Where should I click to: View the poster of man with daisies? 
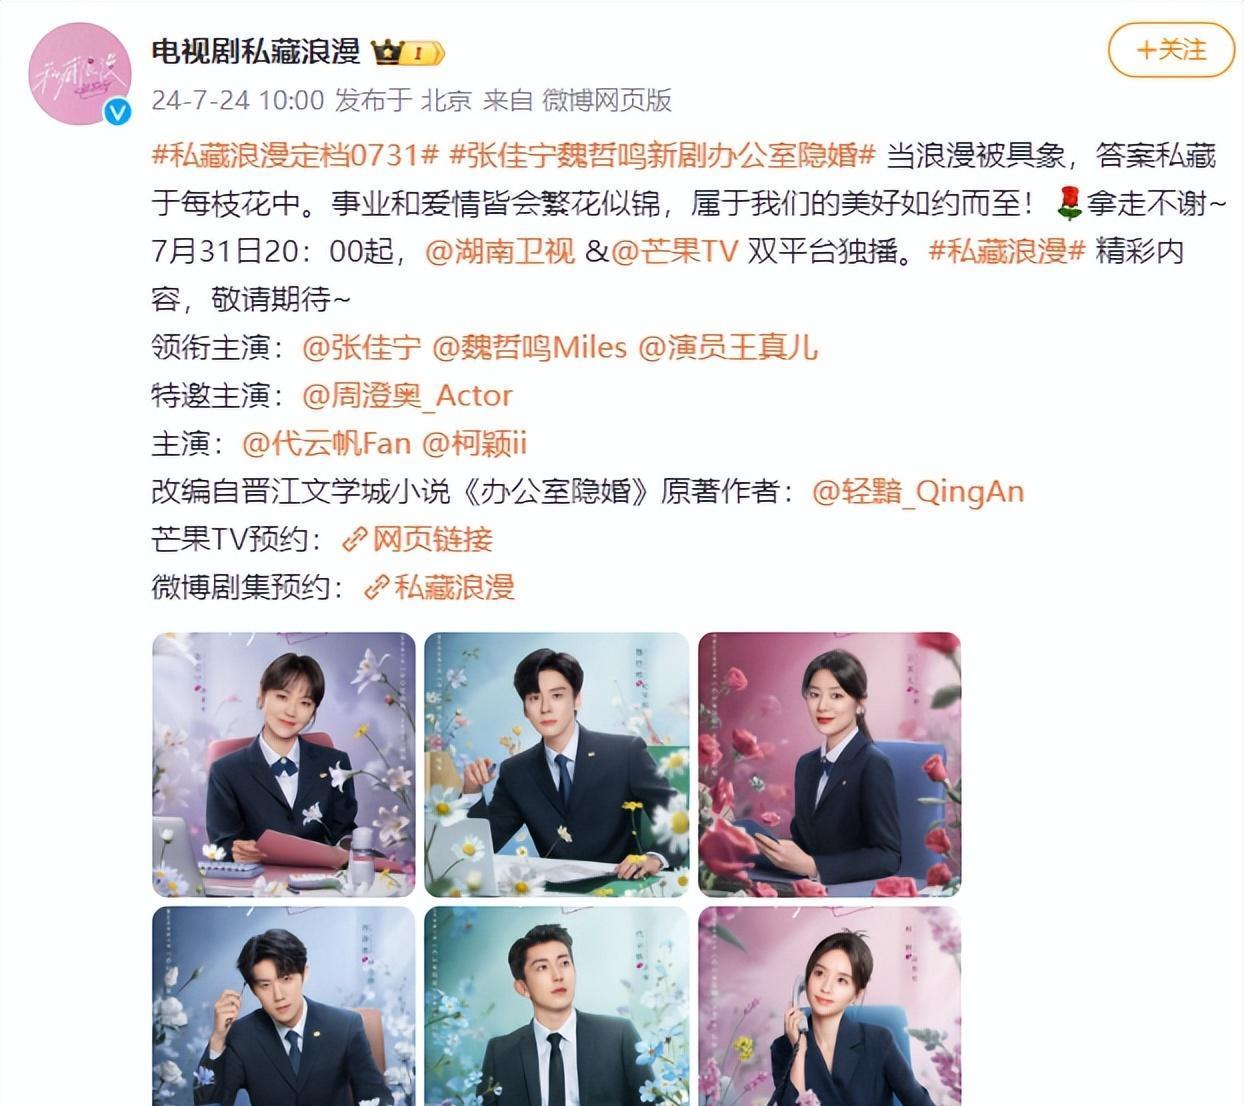pyautogui.click(x=557, y=764)
